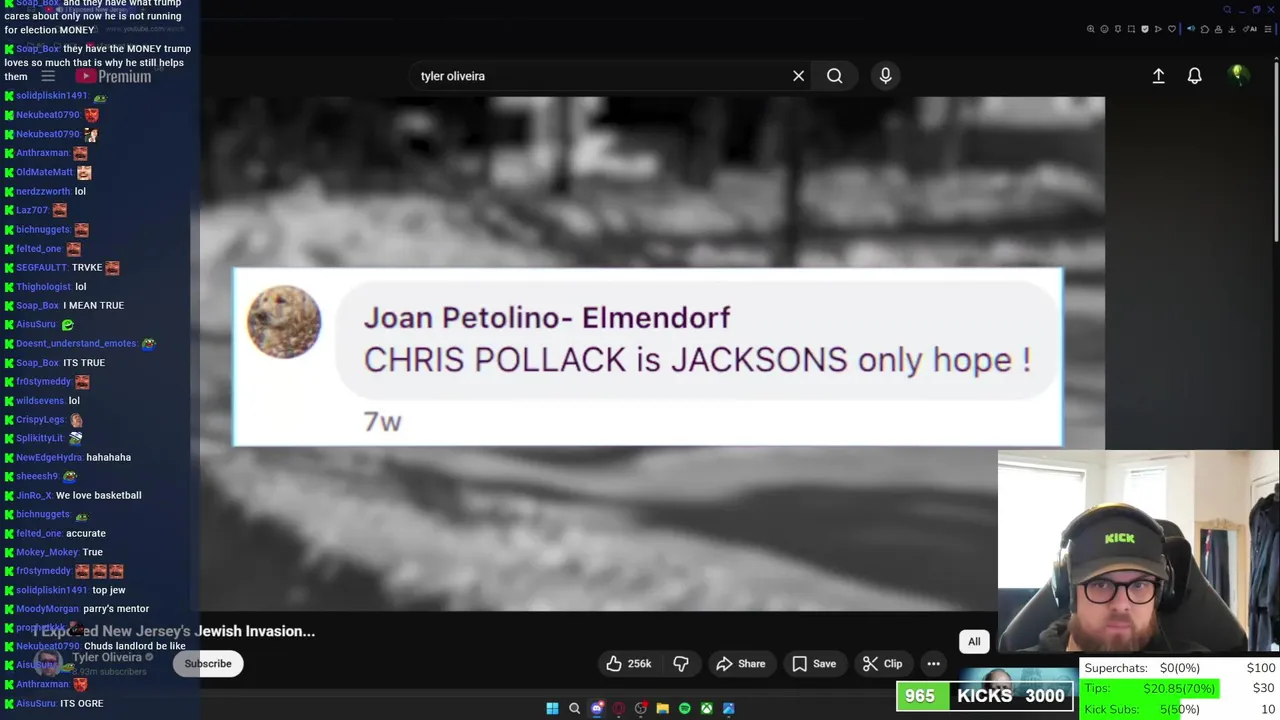Open Spotify from the taskbar
This screenshot has width=1280, height=720.
point(685,708)
